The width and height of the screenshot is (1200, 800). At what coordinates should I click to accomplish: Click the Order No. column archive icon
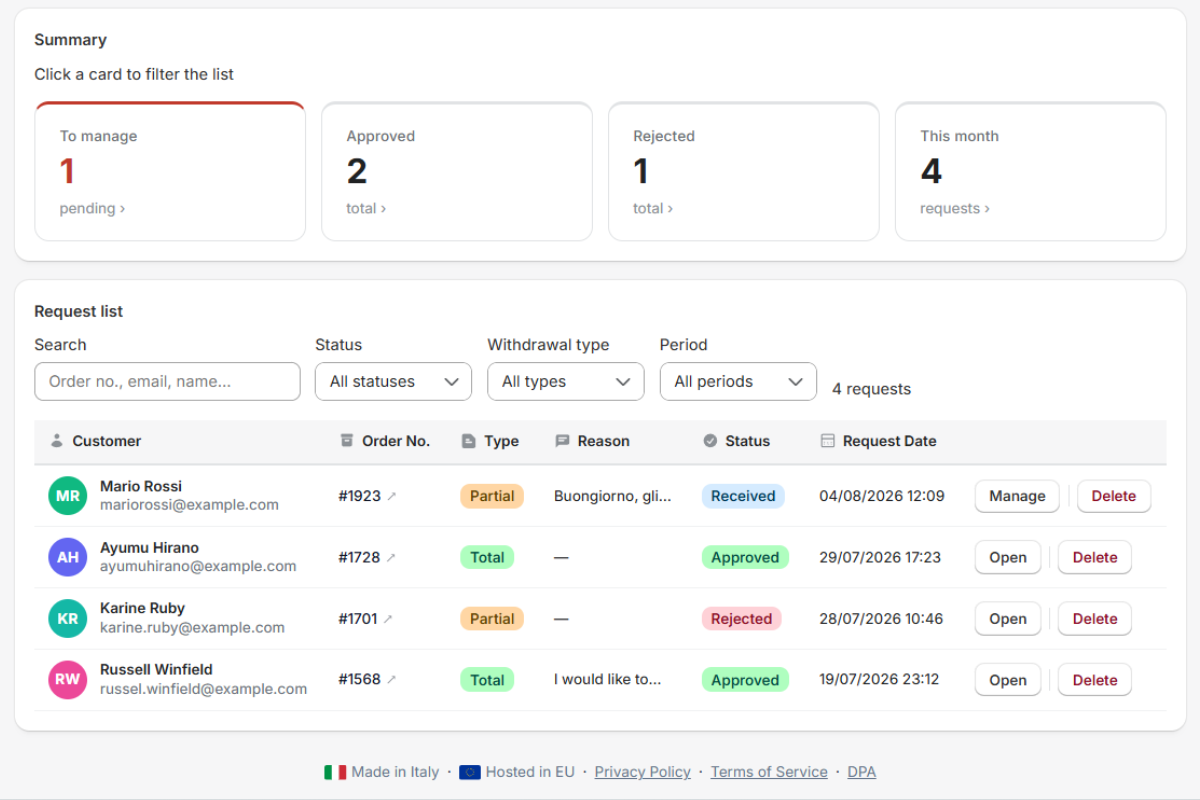point(347,441)
